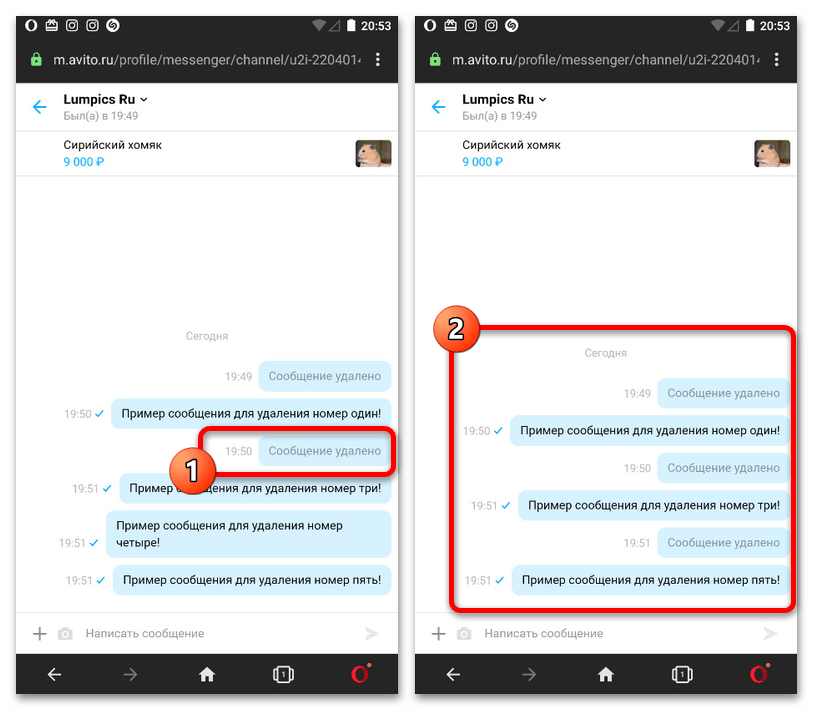This screenshot has width=813, height=710.
Task: Click 19:49 Сообщение удалено bubble in left phone
Action: [x=325, y=377]
